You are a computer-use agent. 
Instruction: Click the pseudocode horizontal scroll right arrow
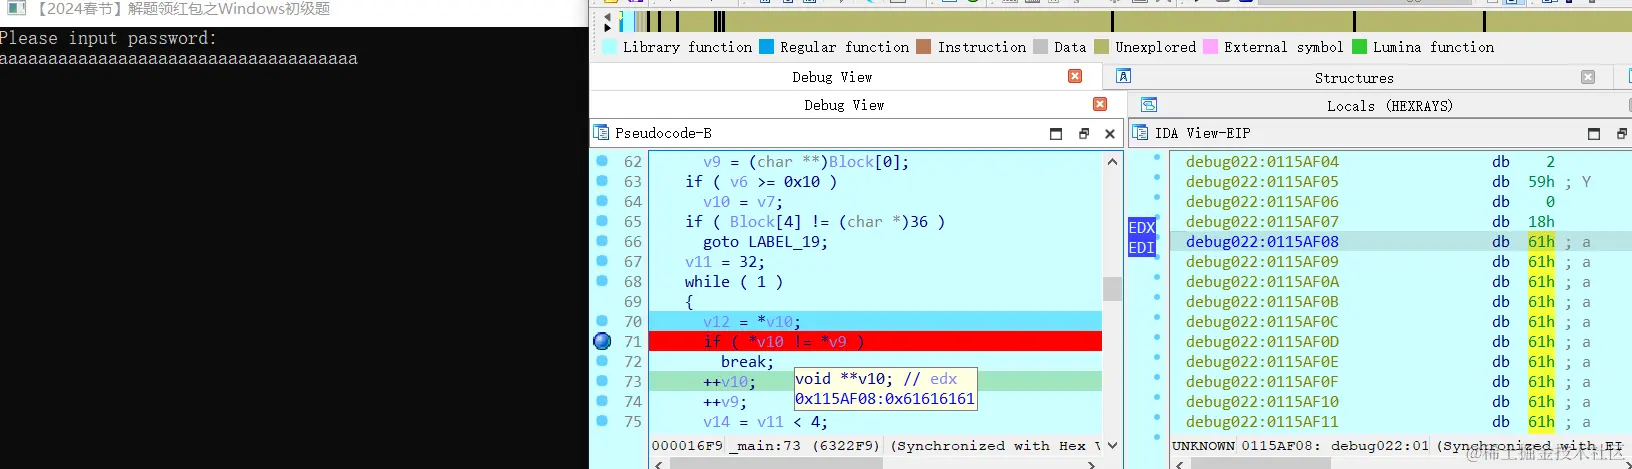tap(1092, 464)
